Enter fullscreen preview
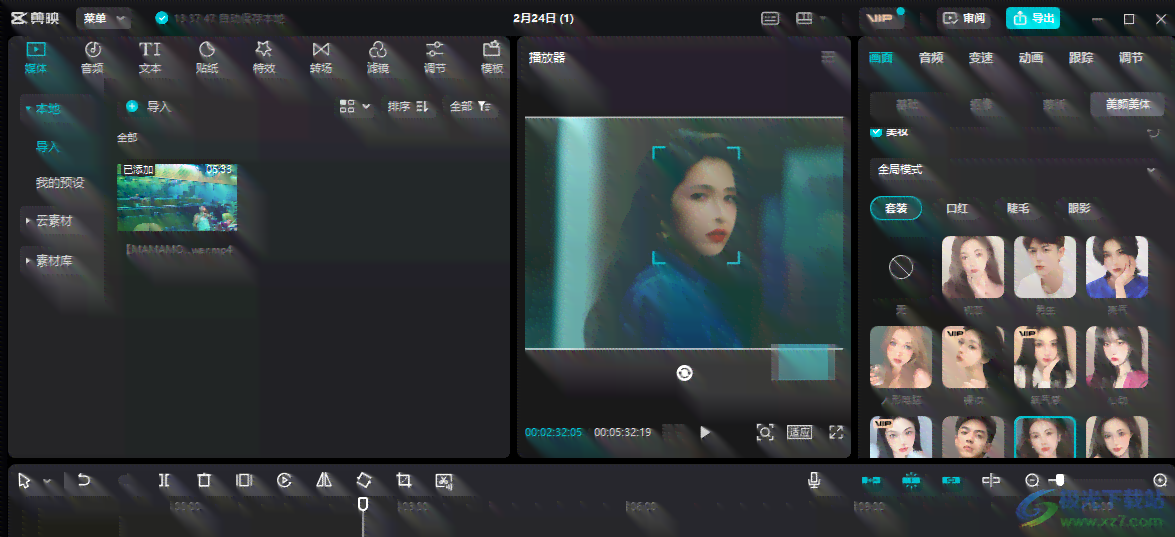1175x537 pixels. 836,432
